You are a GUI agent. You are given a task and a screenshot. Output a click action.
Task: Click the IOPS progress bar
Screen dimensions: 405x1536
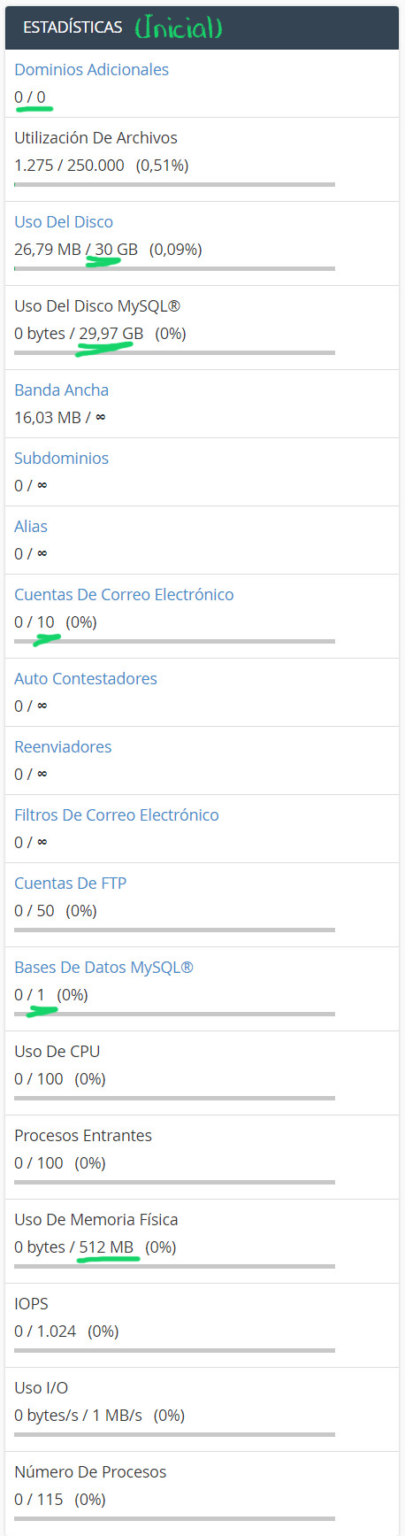tap(175, 1350)
